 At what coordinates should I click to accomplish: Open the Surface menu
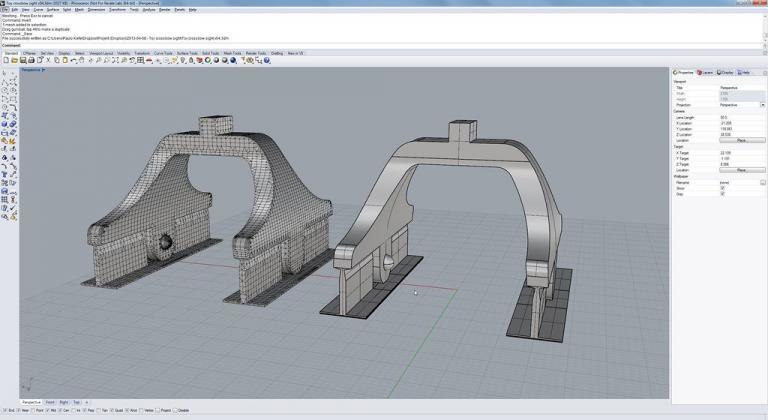(x=53, y=10)
